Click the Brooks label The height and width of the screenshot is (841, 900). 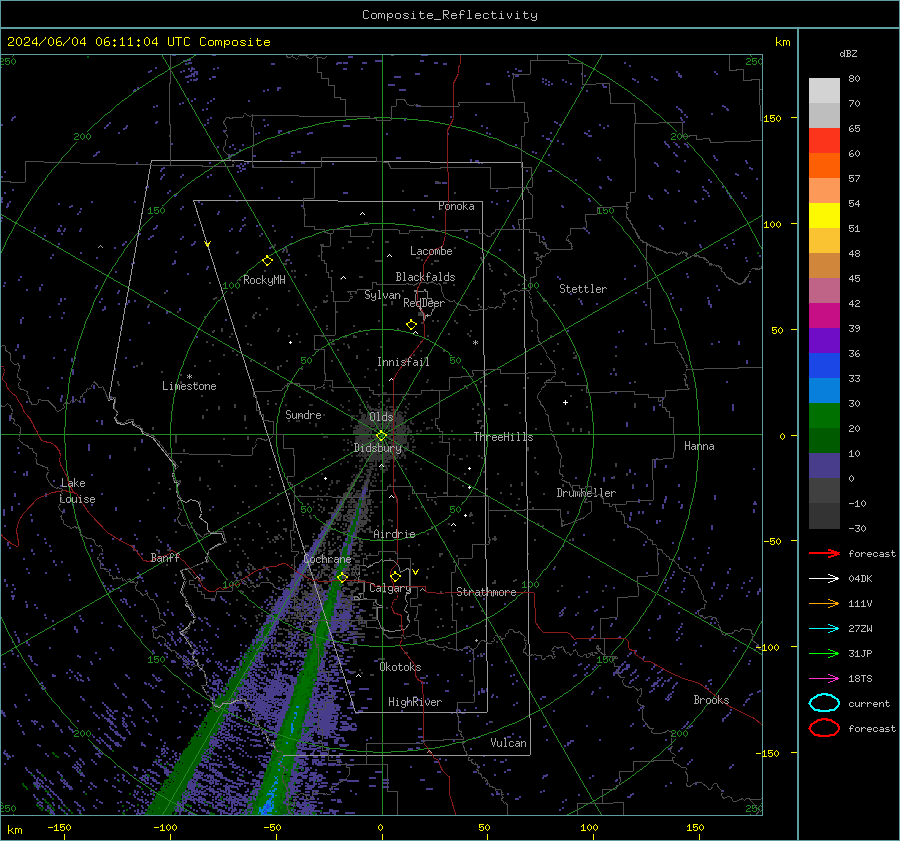point(711,700)
